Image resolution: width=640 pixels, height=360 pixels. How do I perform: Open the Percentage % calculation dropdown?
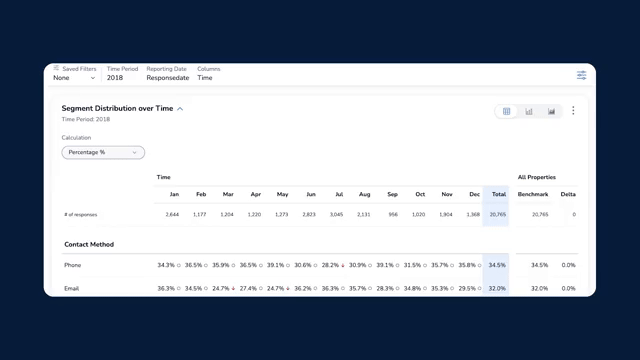tap(103, 152)
